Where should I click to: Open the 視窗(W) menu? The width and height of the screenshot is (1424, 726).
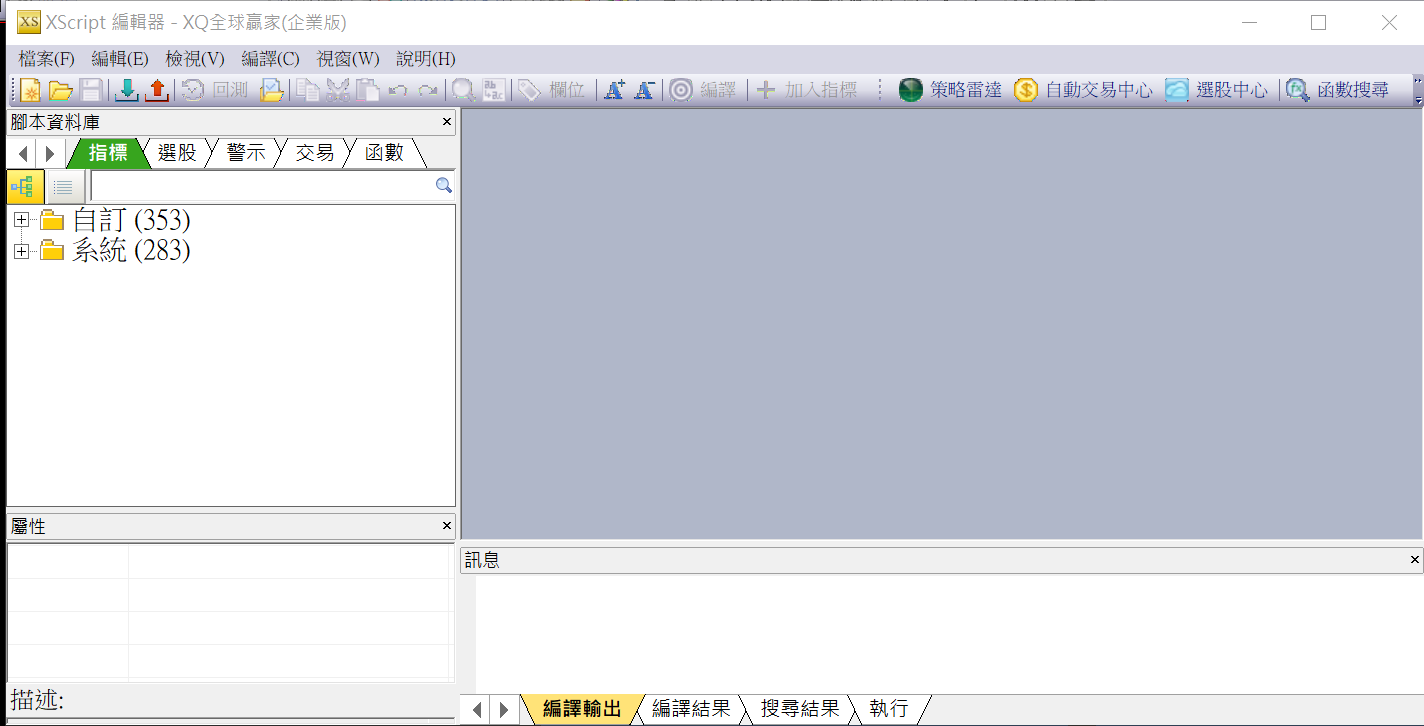348,59
